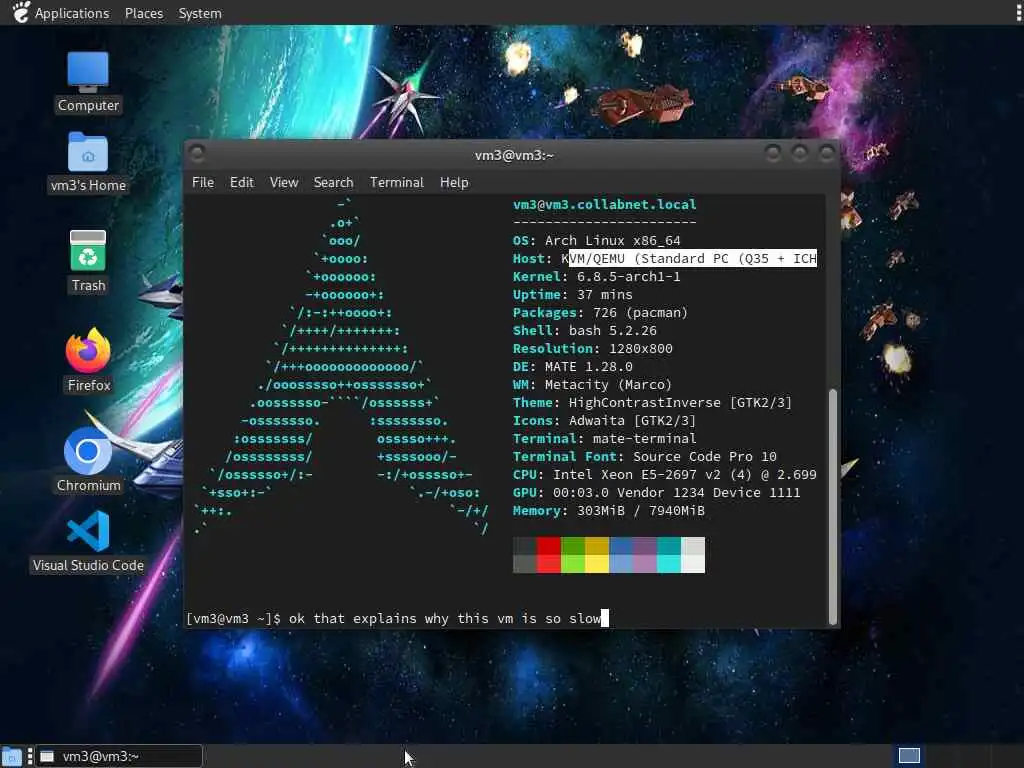Click the red block in neofetch color palette
1024x768 pixels.
coord(549,555)
